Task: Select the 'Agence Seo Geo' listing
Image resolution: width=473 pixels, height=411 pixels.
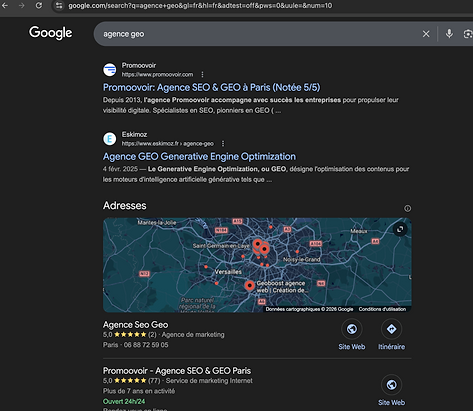Action: click(x=135, y=325)
